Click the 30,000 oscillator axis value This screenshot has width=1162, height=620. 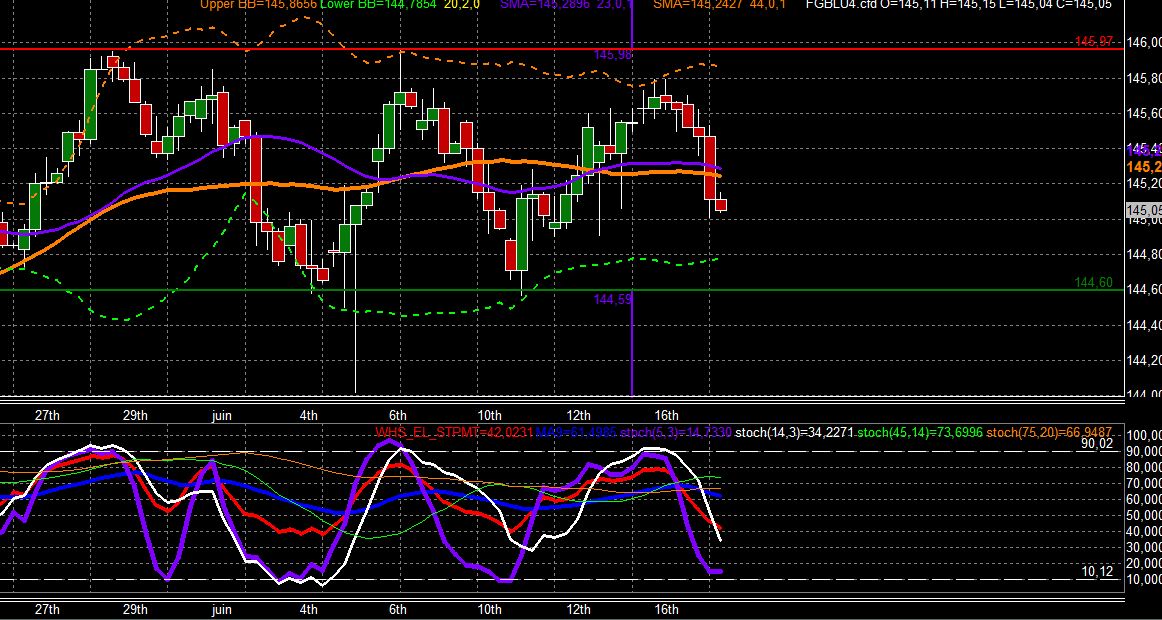tap(1143, 547)
